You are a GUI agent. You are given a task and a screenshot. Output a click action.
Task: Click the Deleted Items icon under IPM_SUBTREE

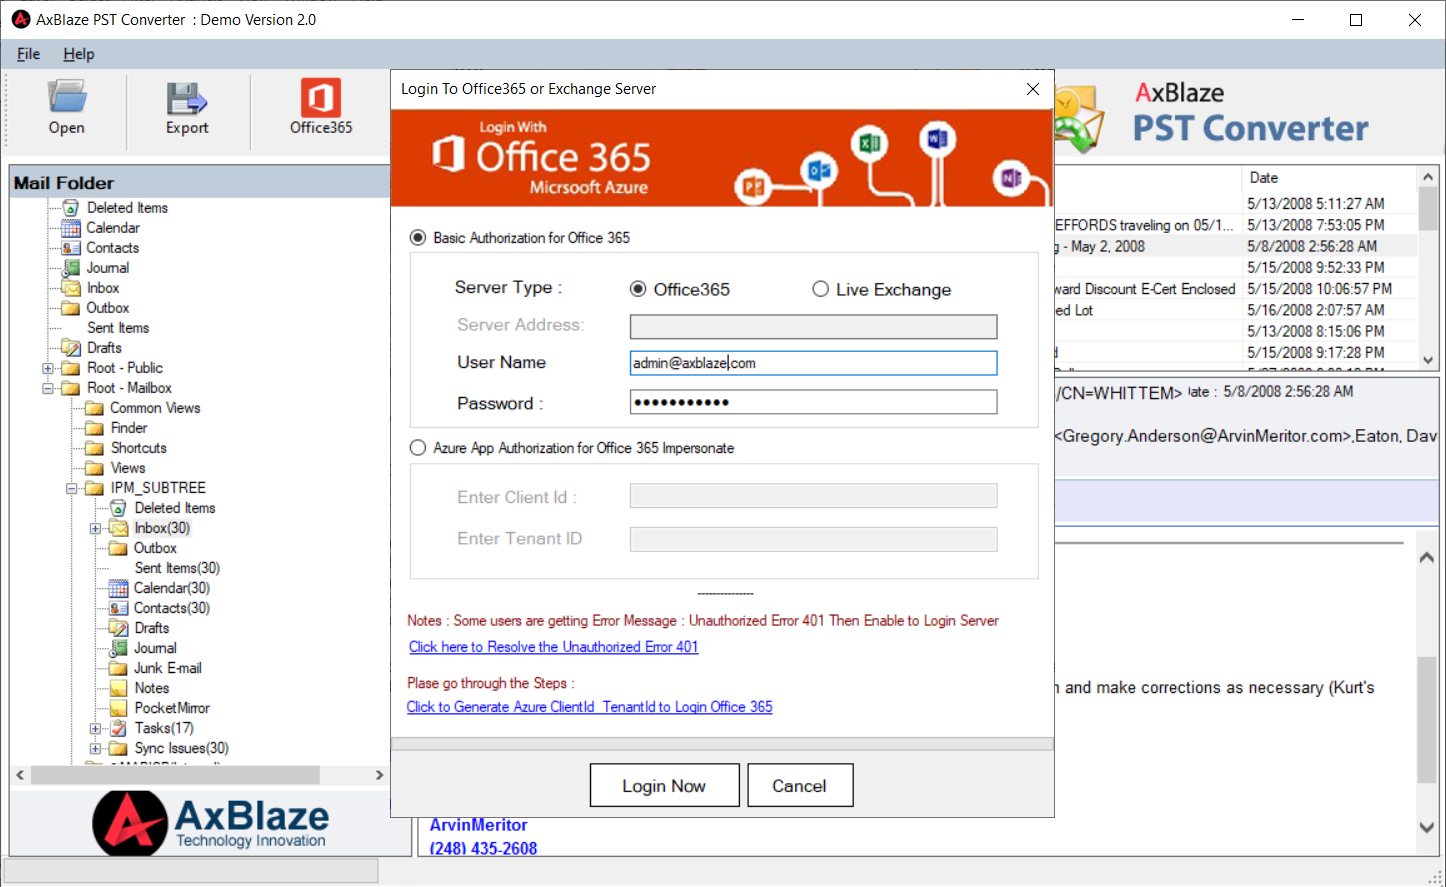[x=119, y=508]
